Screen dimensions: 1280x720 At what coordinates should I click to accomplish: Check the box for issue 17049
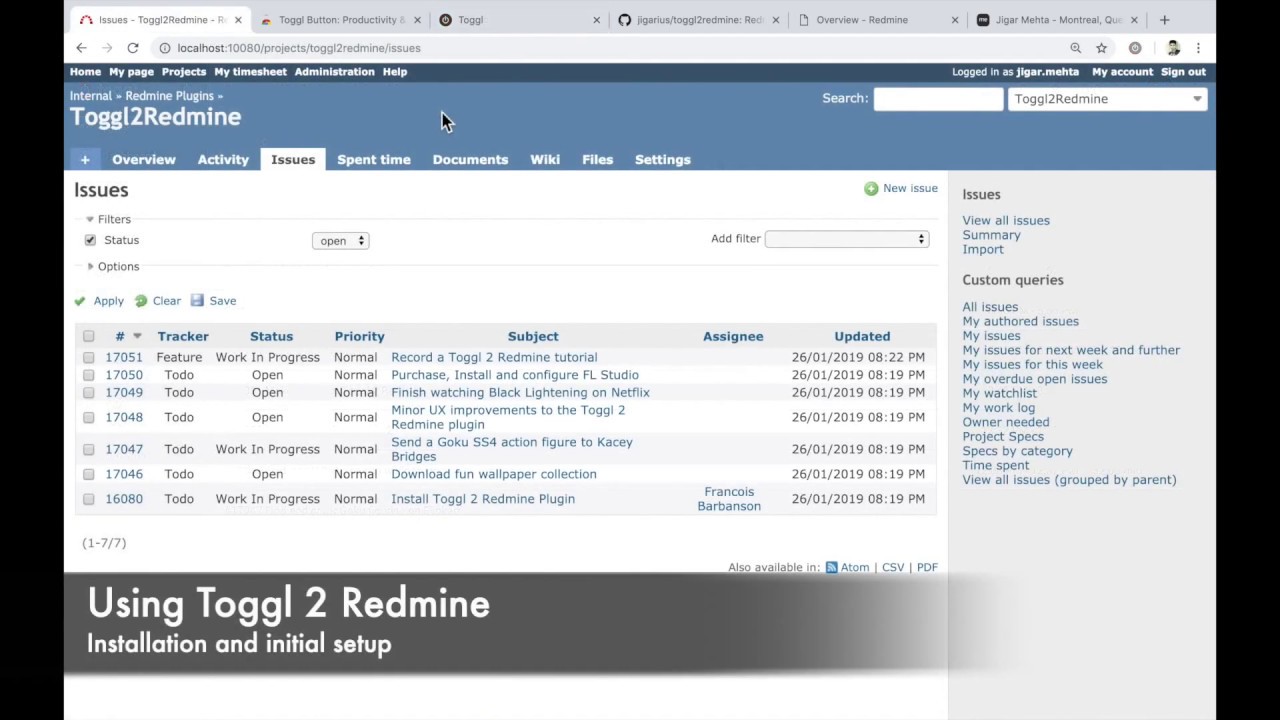point(89,393)
